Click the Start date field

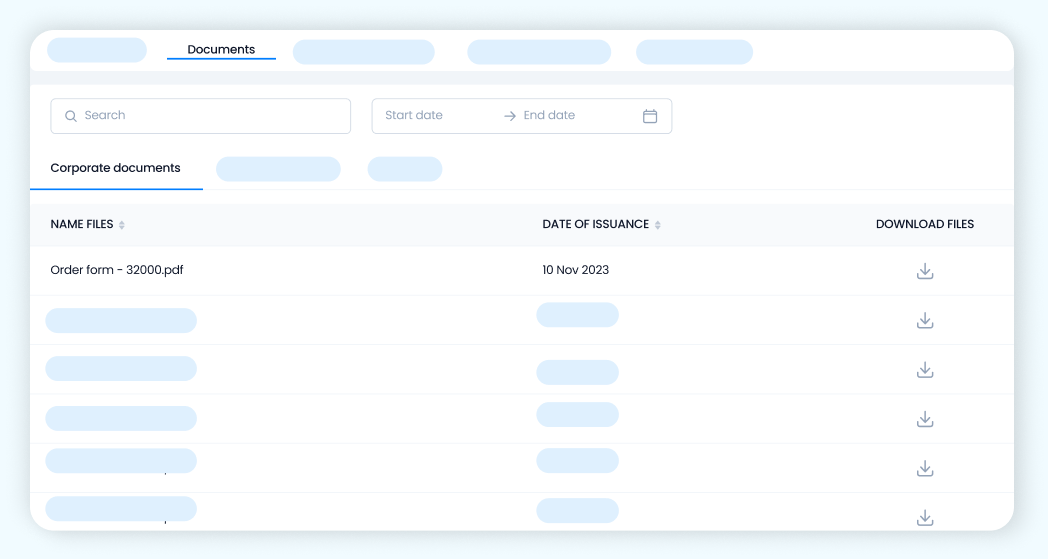coord(432,116)
